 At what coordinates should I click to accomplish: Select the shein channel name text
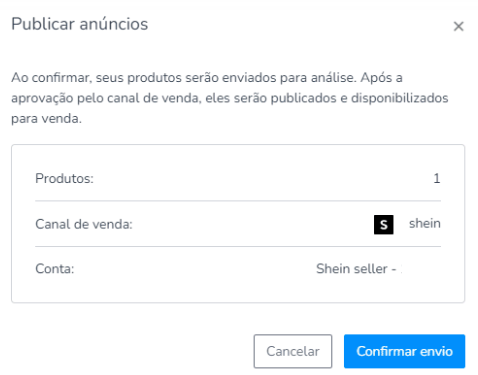point(425,223)
